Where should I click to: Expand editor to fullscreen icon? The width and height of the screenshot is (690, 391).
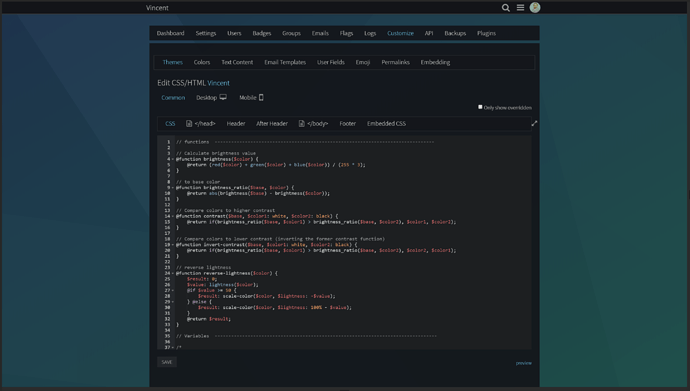[534, 124]
